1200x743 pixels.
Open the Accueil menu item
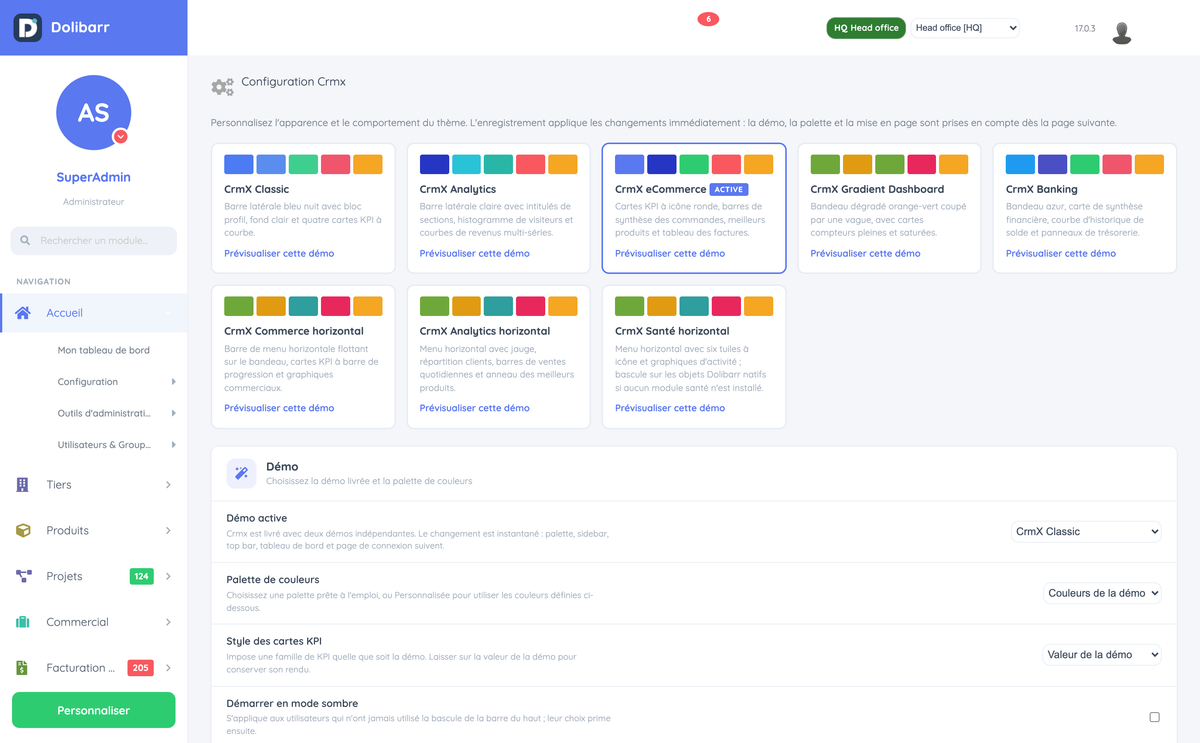click(93, 313)
